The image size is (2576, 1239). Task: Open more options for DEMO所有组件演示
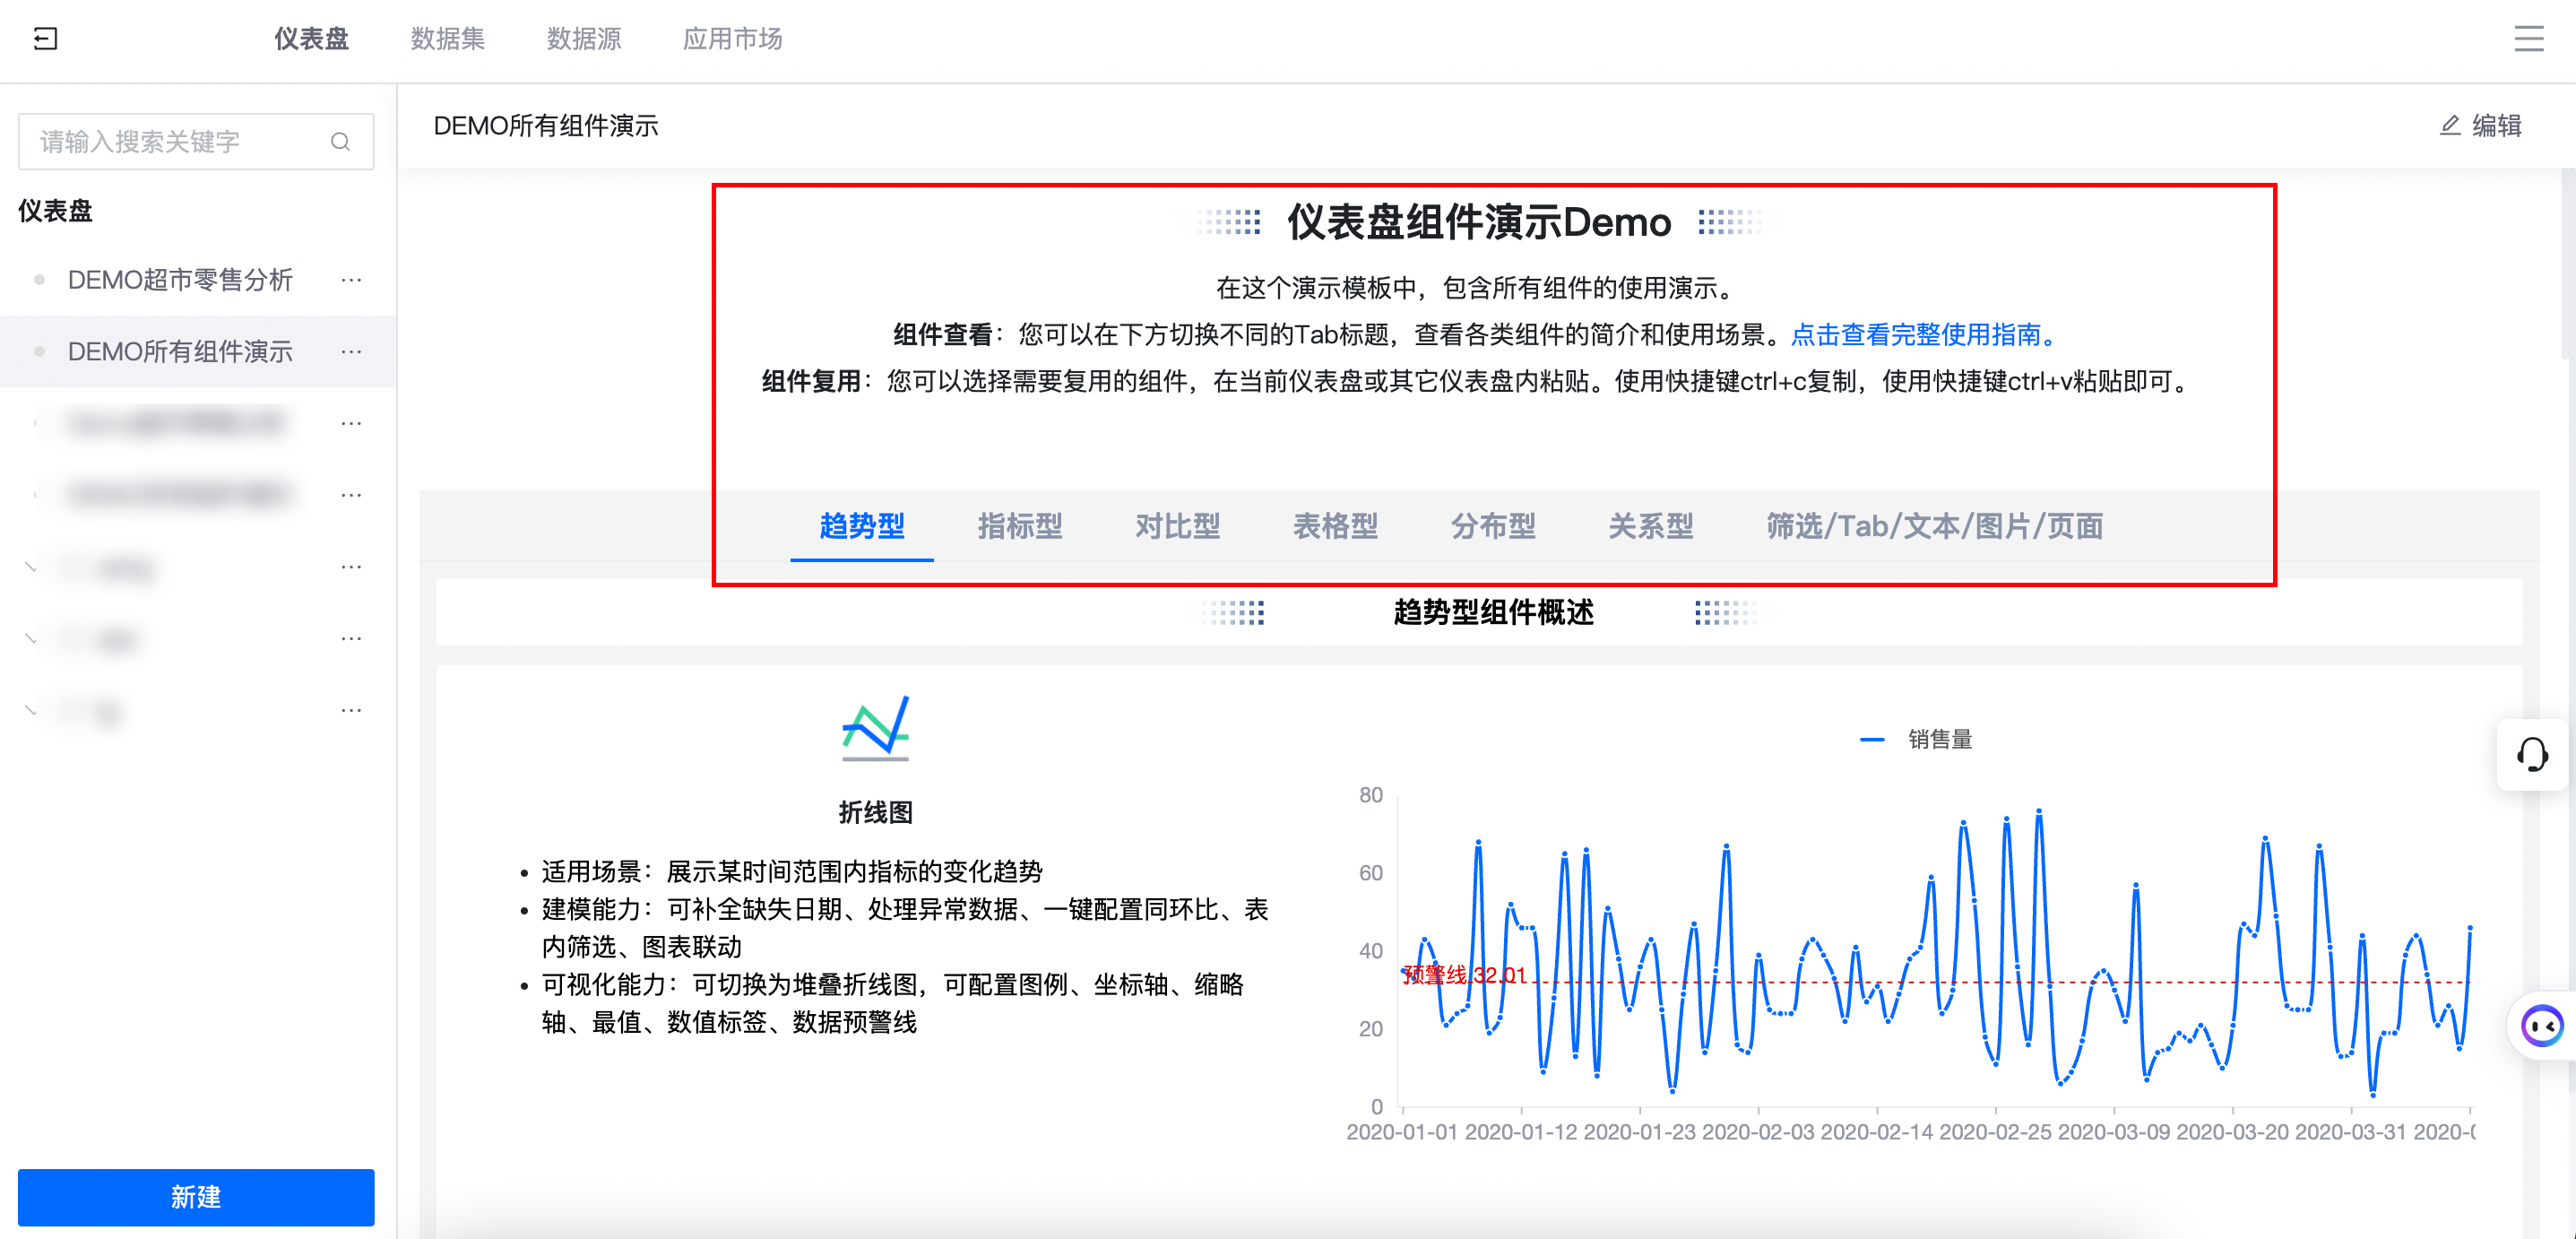pyautogui.click(x=351, y=352)
